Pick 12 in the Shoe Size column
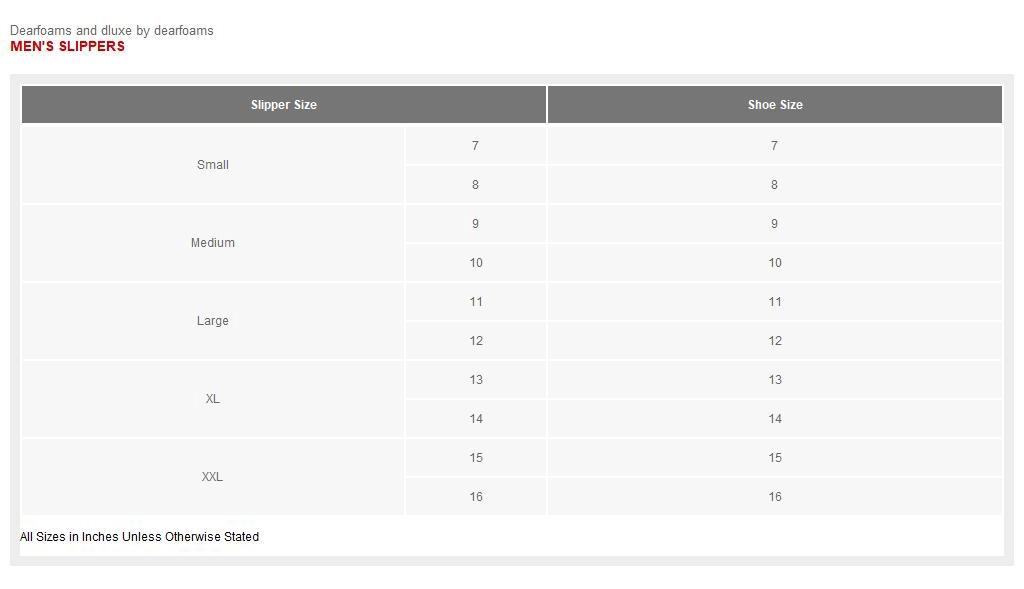The width and height of the screenshot is (1024, 589). point(775,341)
